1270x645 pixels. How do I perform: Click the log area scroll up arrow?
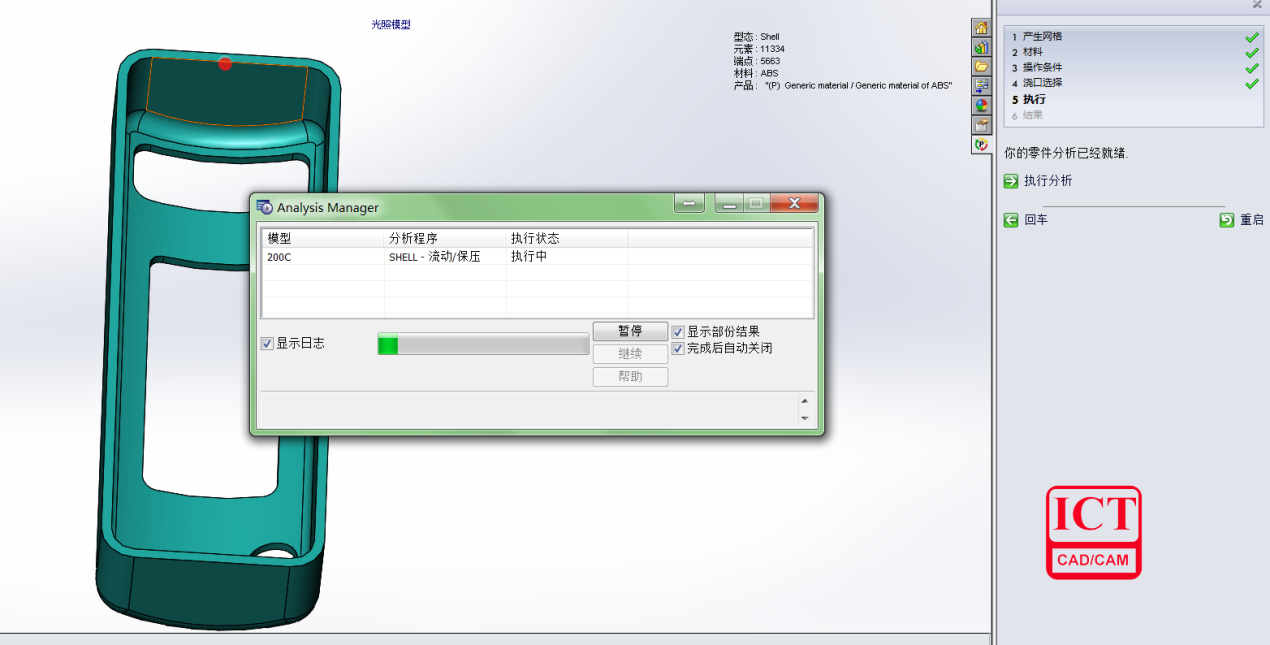click(x=805, y=401)
